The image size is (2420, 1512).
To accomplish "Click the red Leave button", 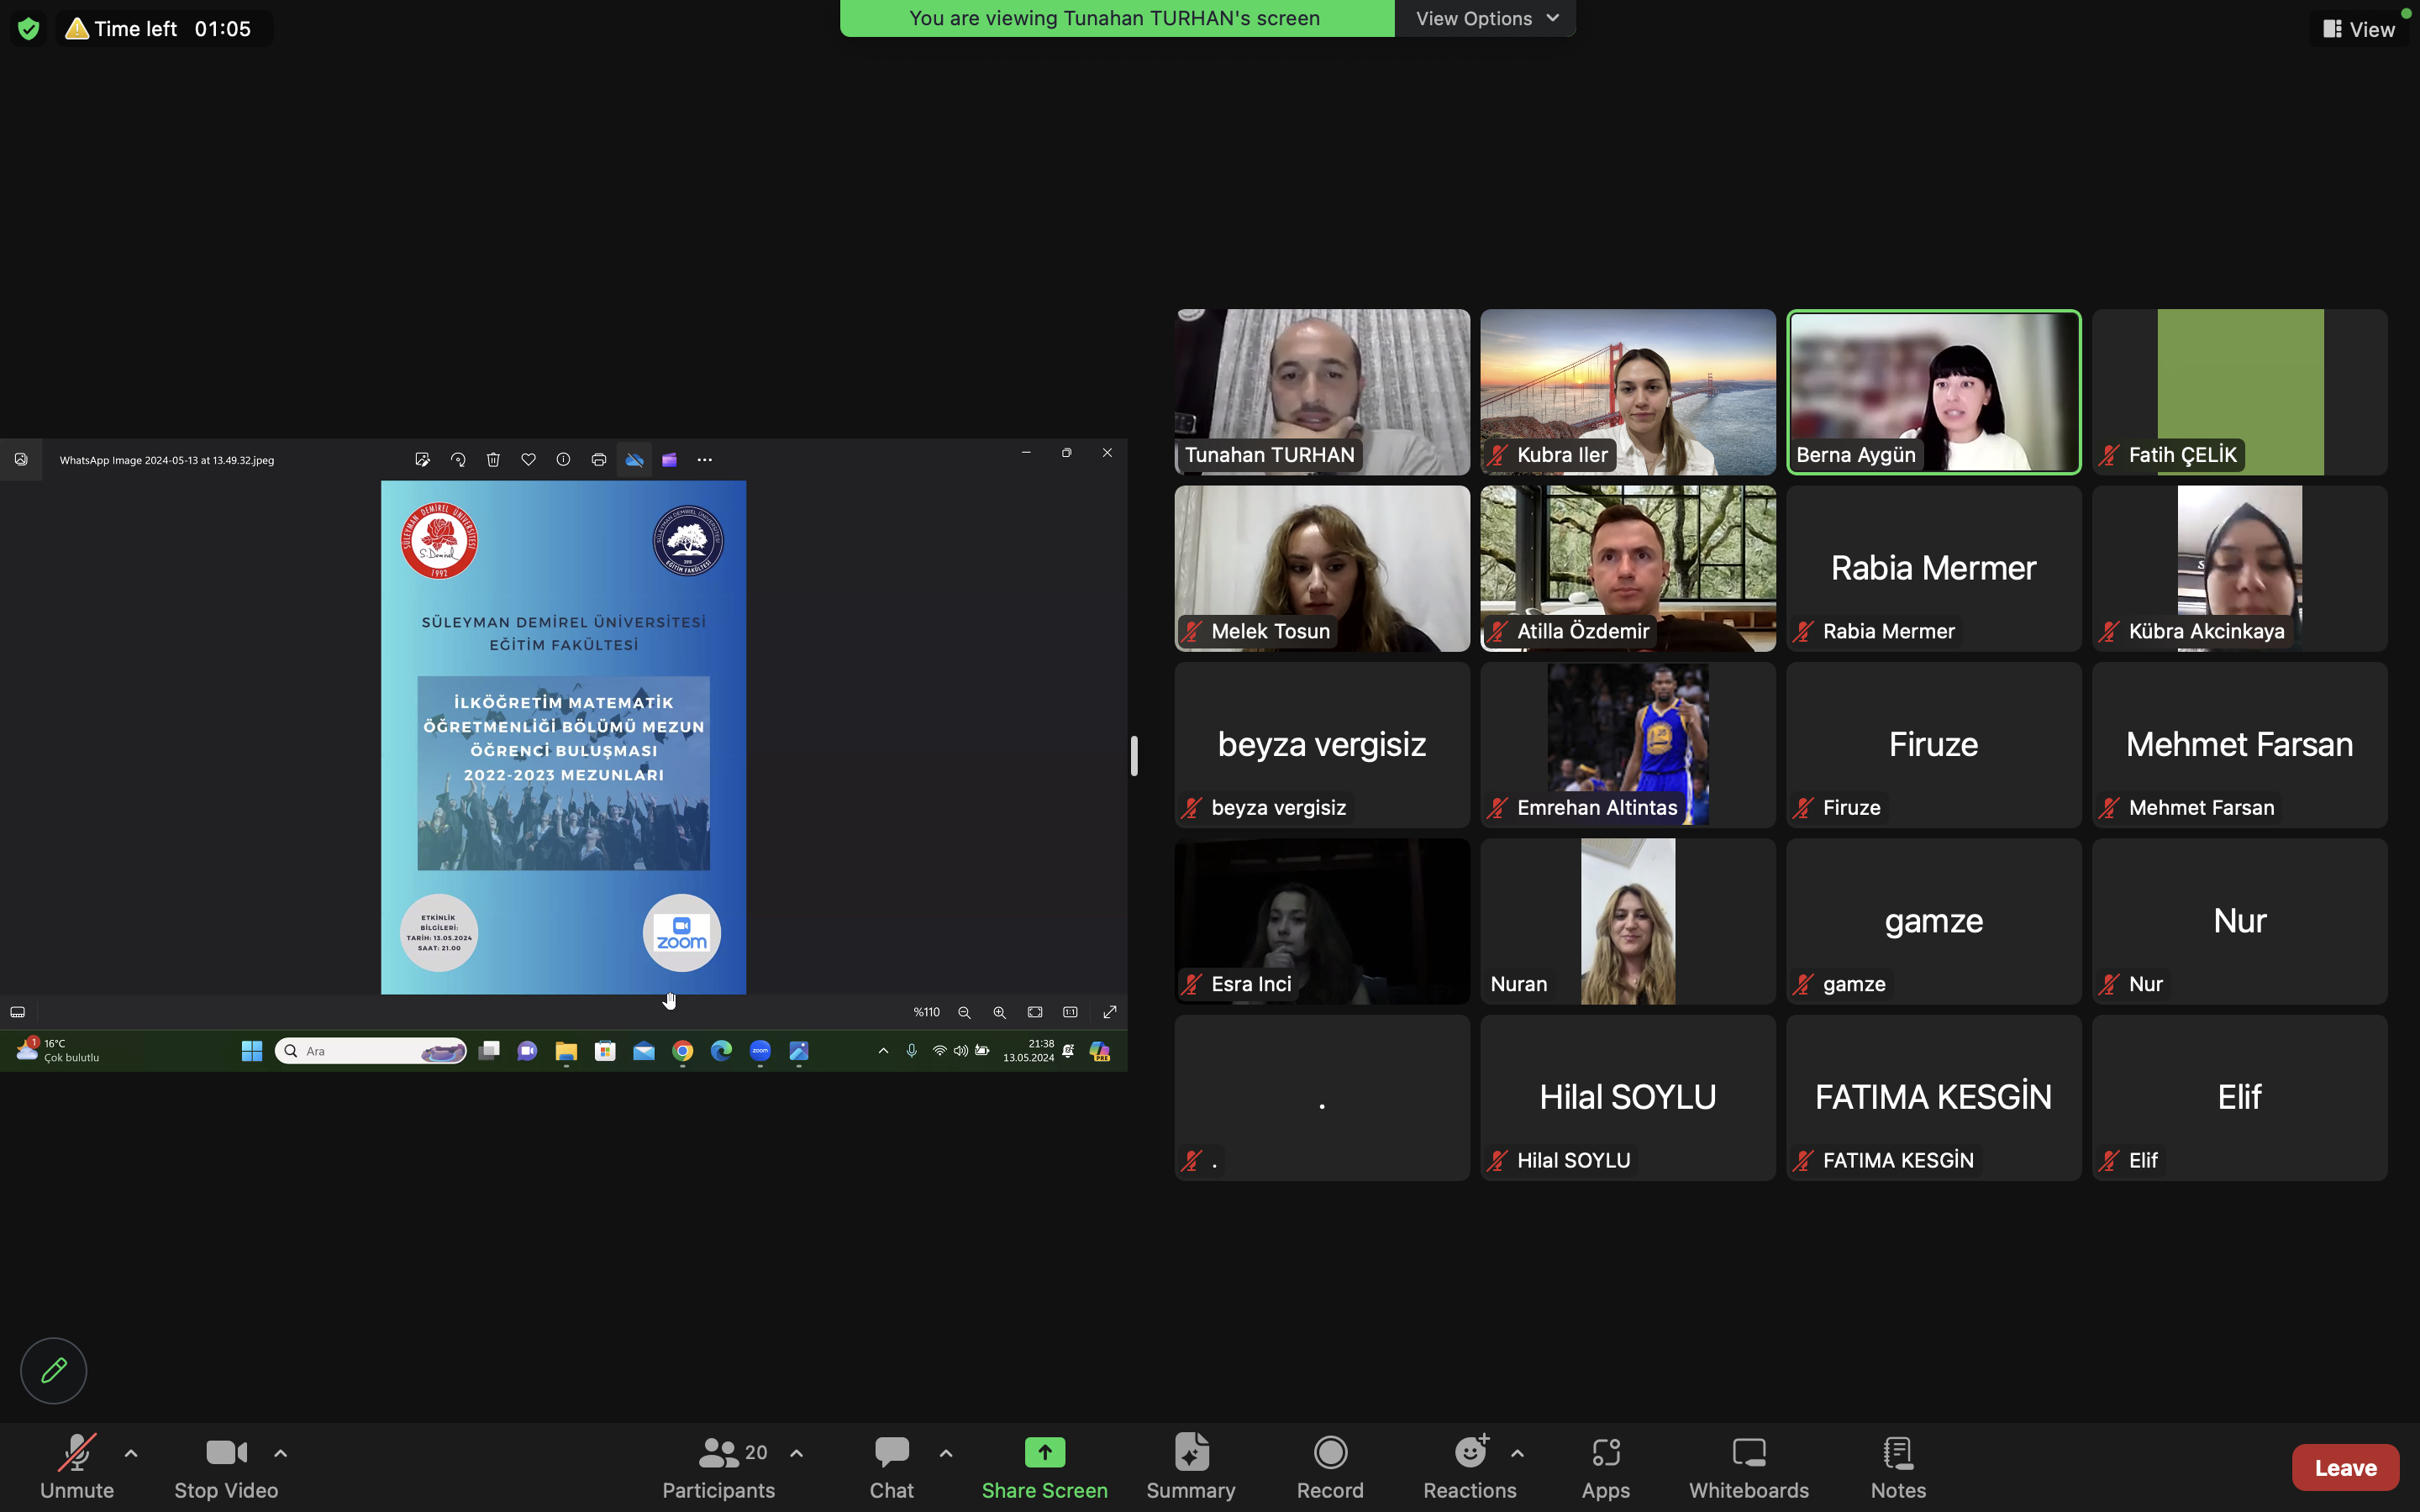I will coord(2345,1467).
